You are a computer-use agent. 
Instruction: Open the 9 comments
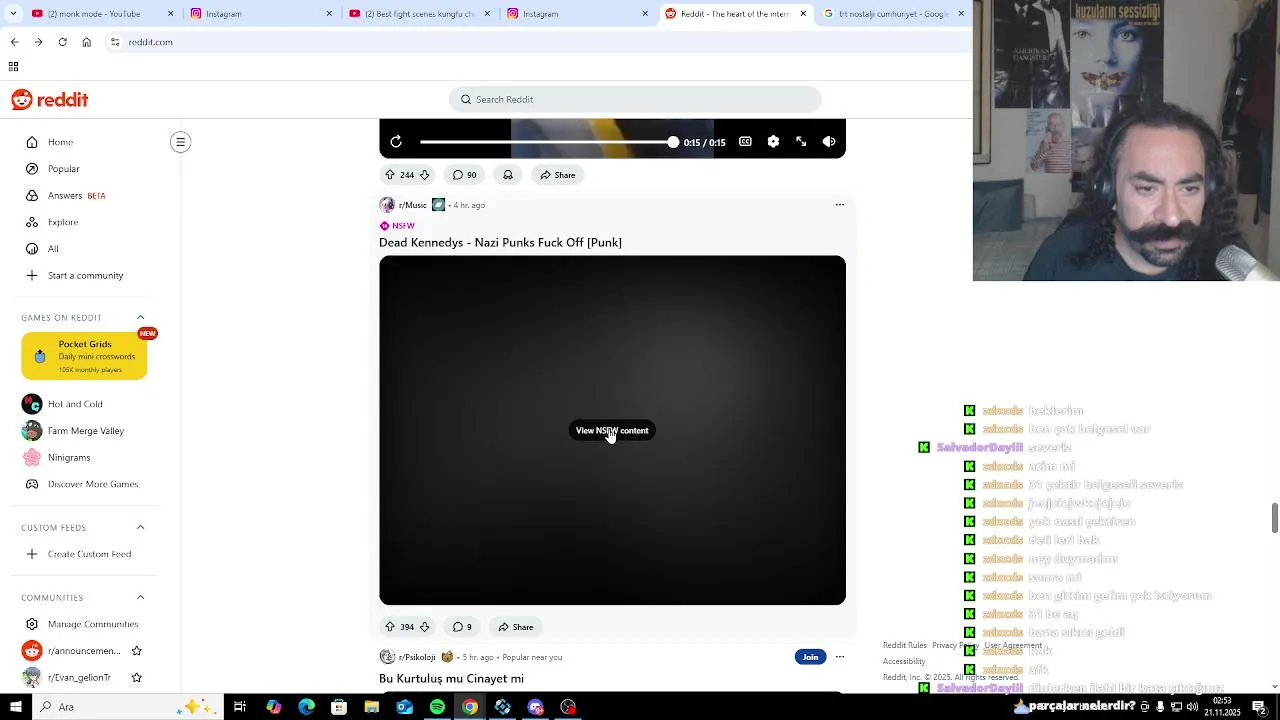[x=462, y=627]
